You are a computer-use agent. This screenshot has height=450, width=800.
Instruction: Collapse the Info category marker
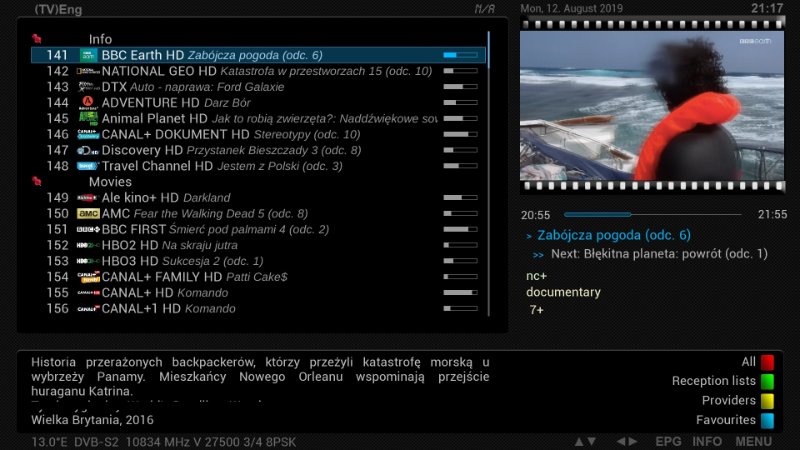tap(37, 39)
